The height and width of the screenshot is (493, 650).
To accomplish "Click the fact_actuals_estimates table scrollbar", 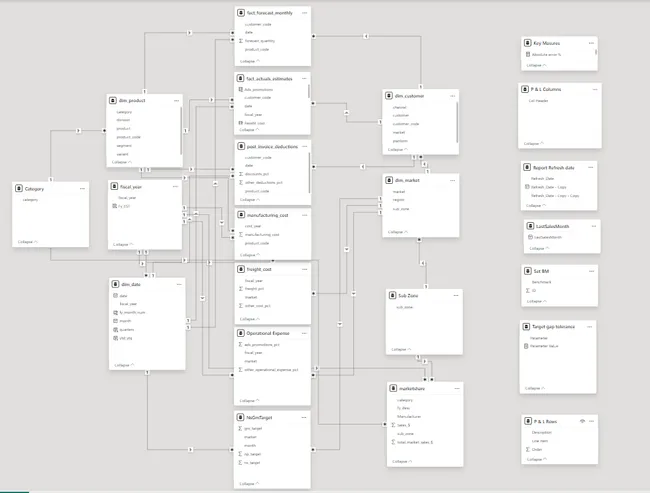I will (x=309, y=91).
